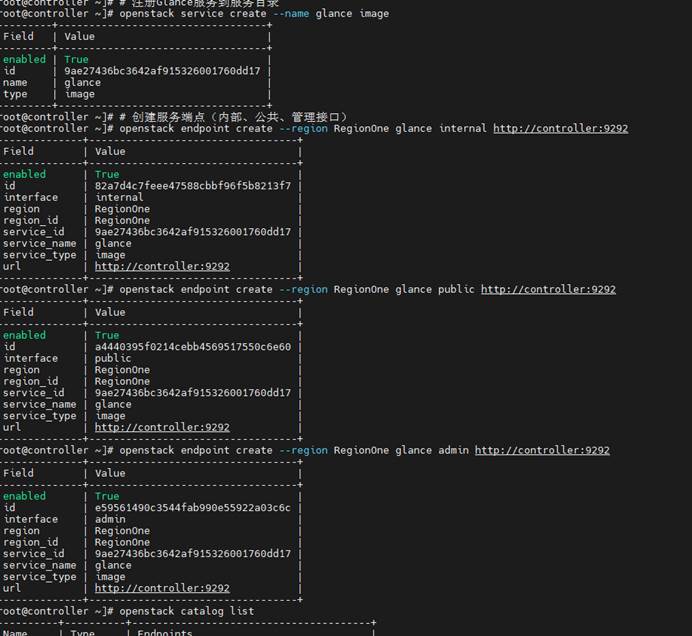
Task: Click the interface value 'public' in the second endpoint table
Action: (113, 358)
